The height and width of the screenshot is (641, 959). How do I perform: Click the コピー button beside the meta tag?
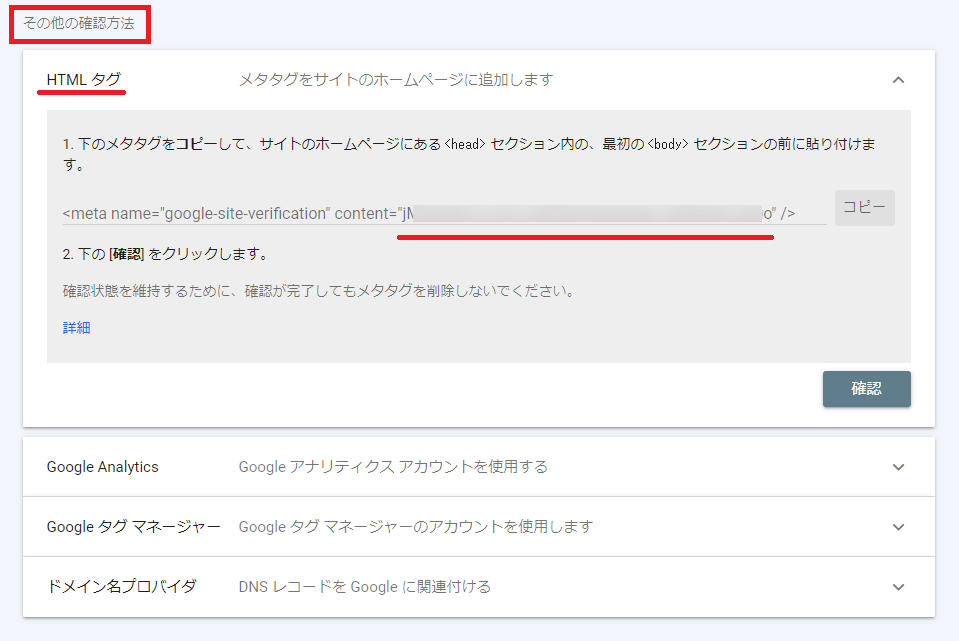864,208
